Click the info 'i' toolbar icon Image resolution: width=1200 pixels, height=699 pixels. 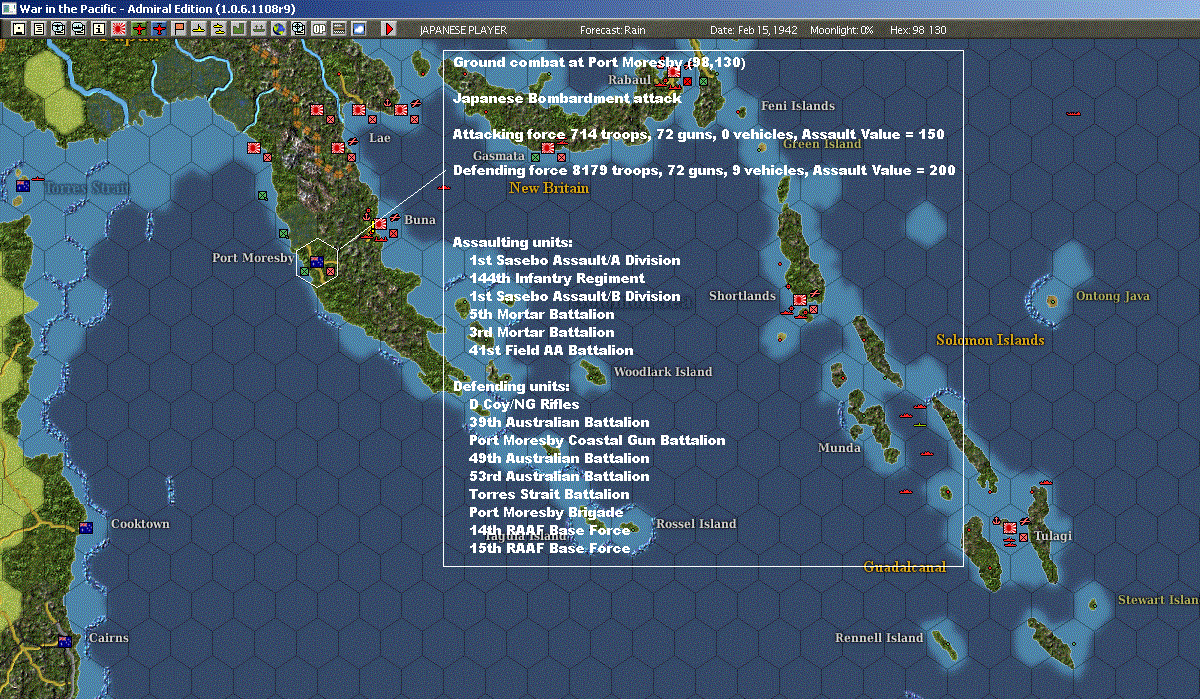pyautogui.click(x=98, y=29)
